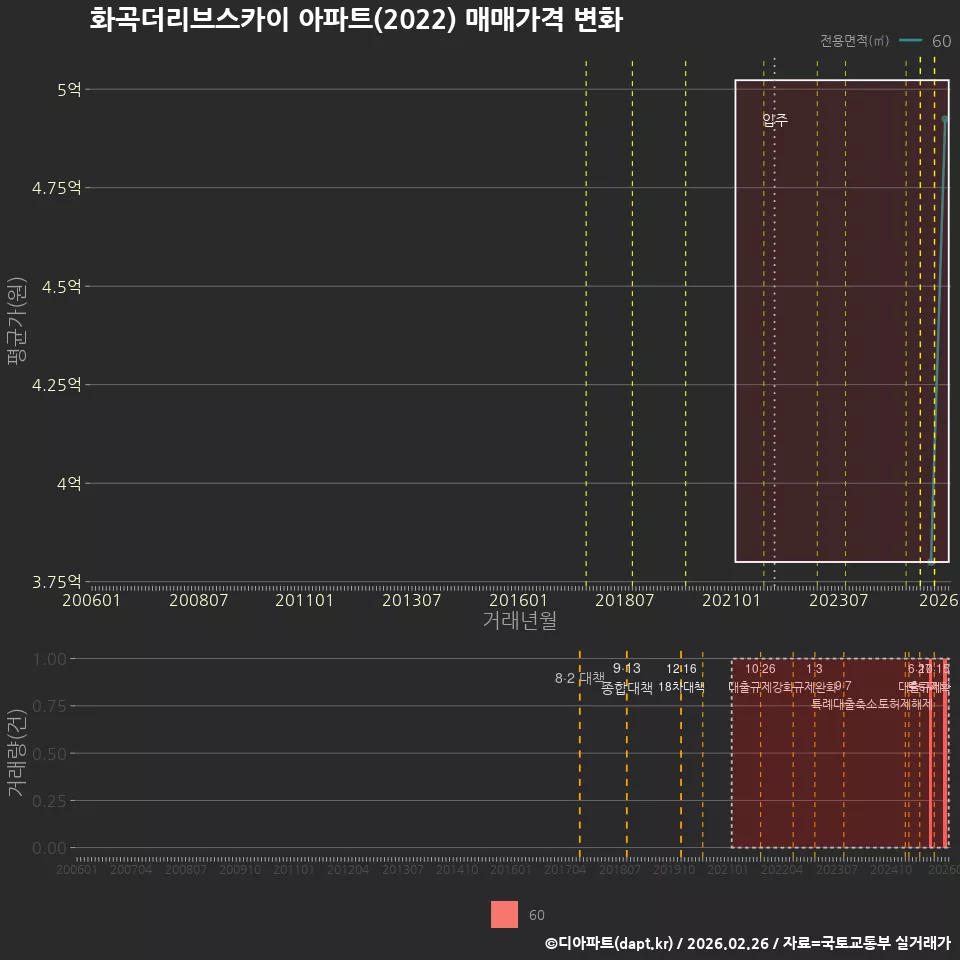Click the 1.00 volume axis label

pyautogui.click(x=50, y=659)
